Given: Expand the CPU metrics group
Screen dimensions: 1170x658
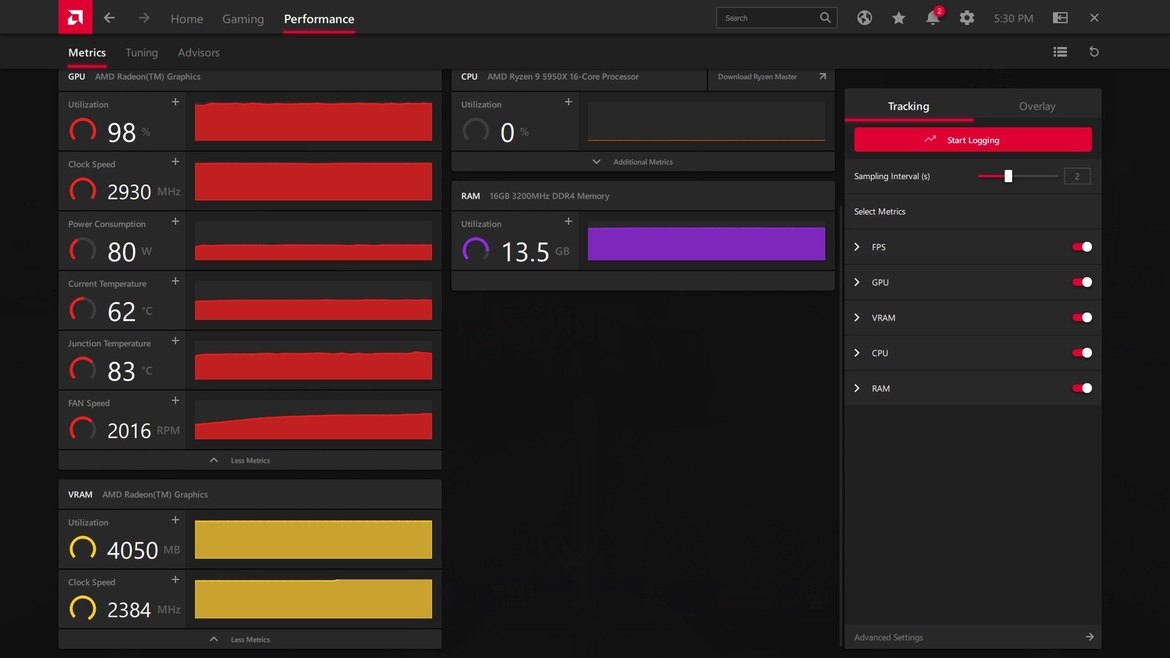Looking at the screenshot, I should (857, 353).
